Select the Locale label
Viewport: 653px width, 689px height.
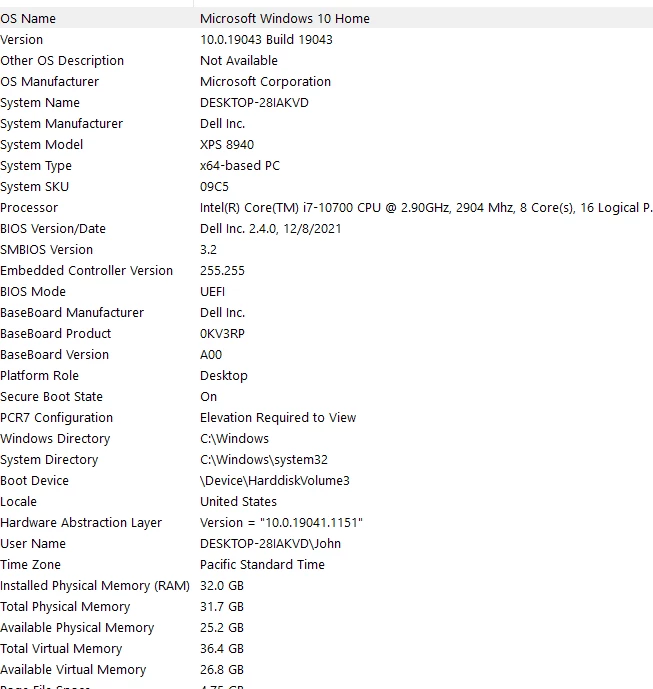[x=18, y=502]
